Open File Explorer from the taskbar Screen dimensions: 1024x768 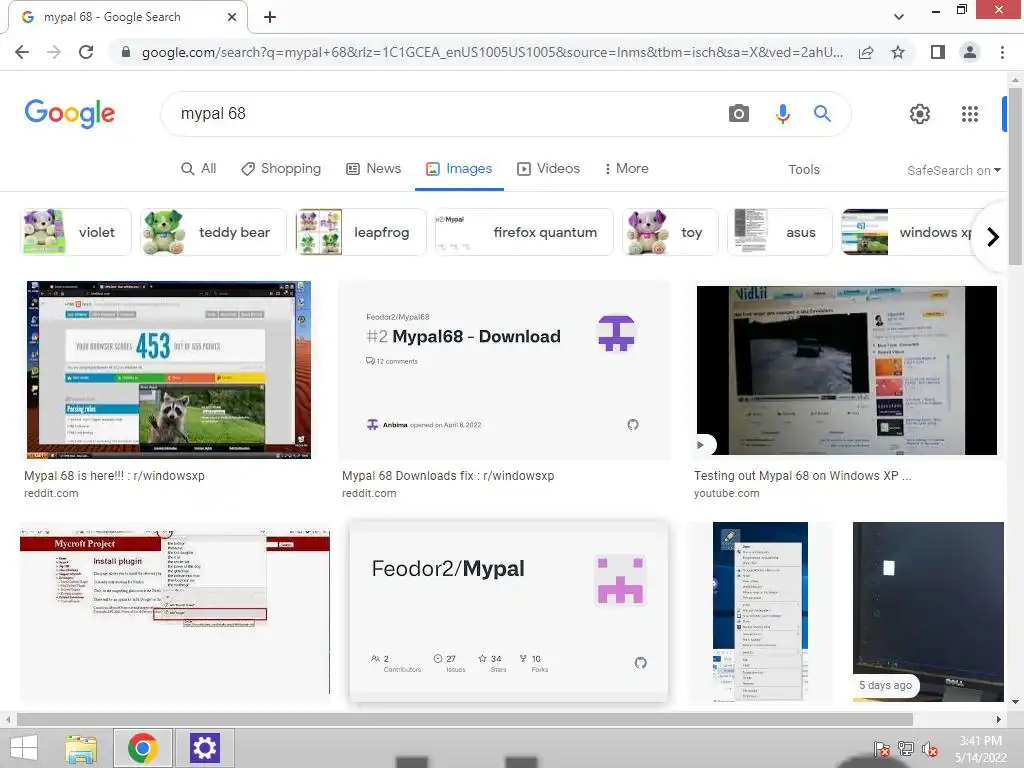pyautogui.click(x=81, y=748)
